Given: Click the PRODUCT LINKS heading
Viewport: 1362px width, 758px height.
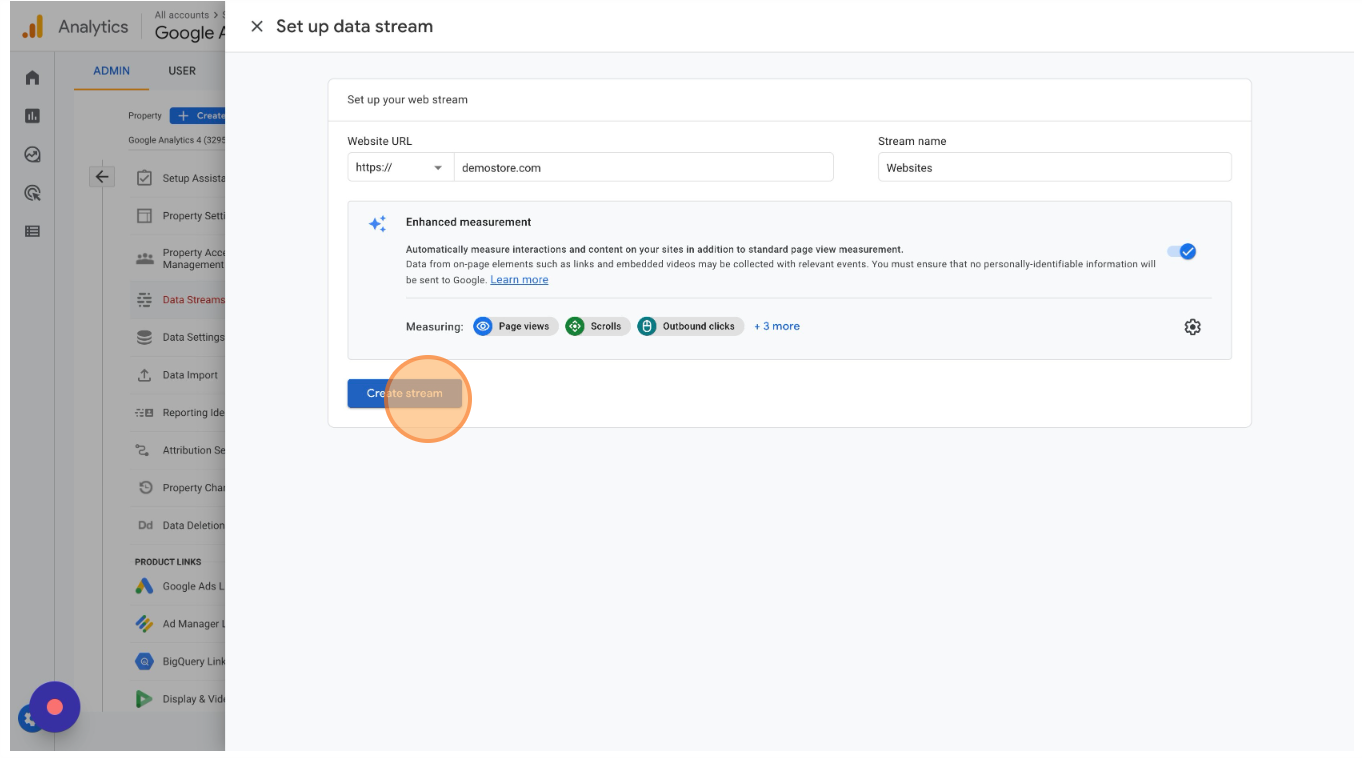Looking at the screenshot, I should point(168,562).
